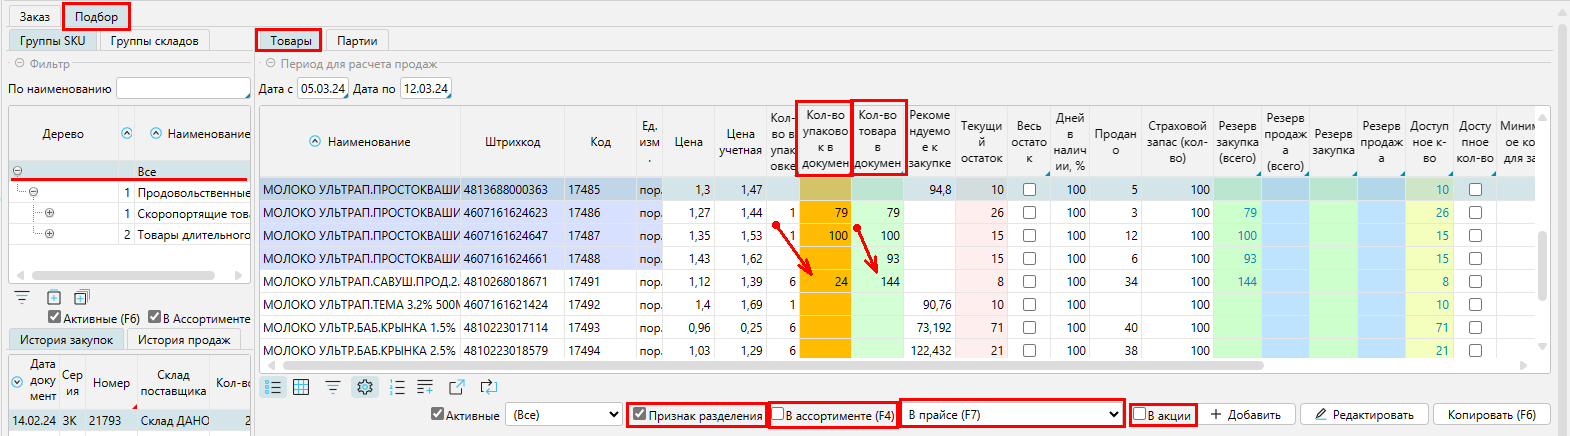Switch to list view in the goods toolbar
Viewport: 1570px width, 436px height.
(x=273, y=387)
